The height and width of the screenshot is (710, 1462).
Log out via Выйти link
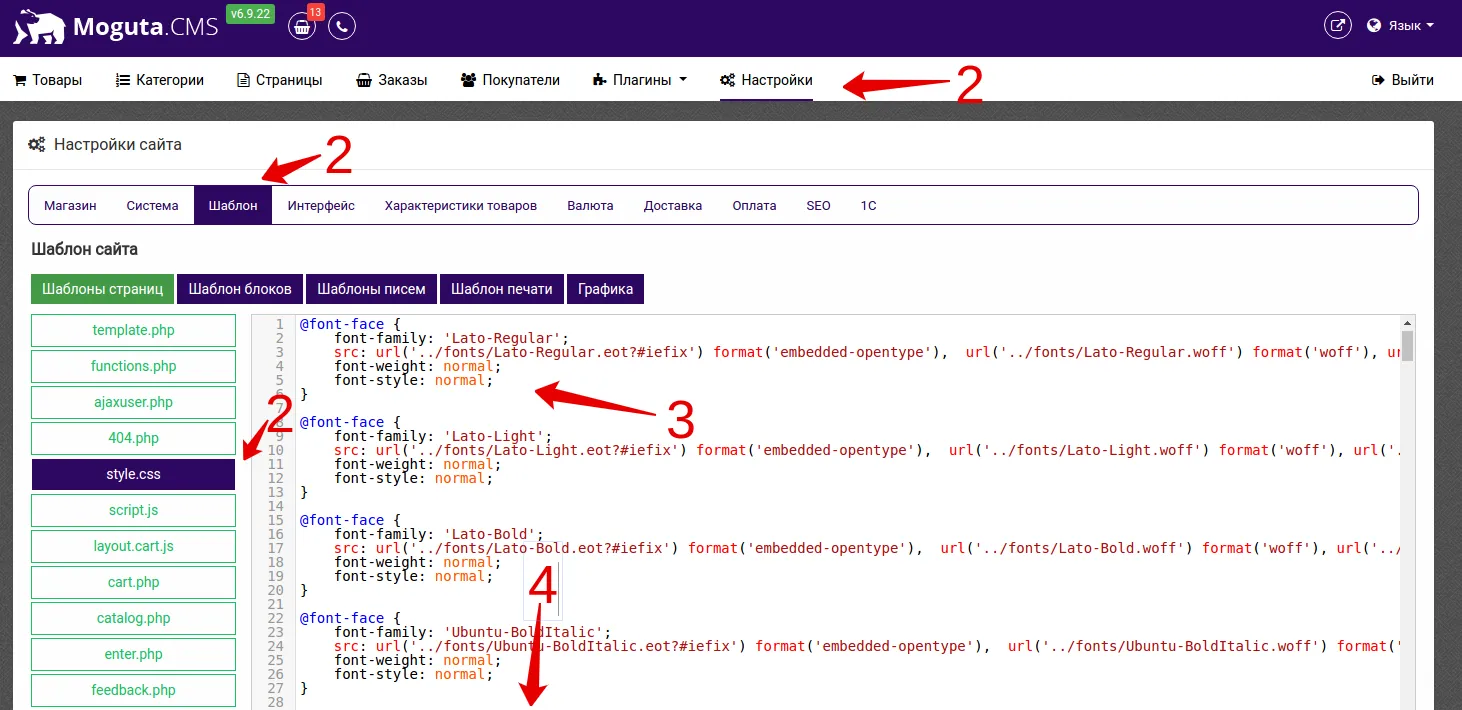point(1402,80)
